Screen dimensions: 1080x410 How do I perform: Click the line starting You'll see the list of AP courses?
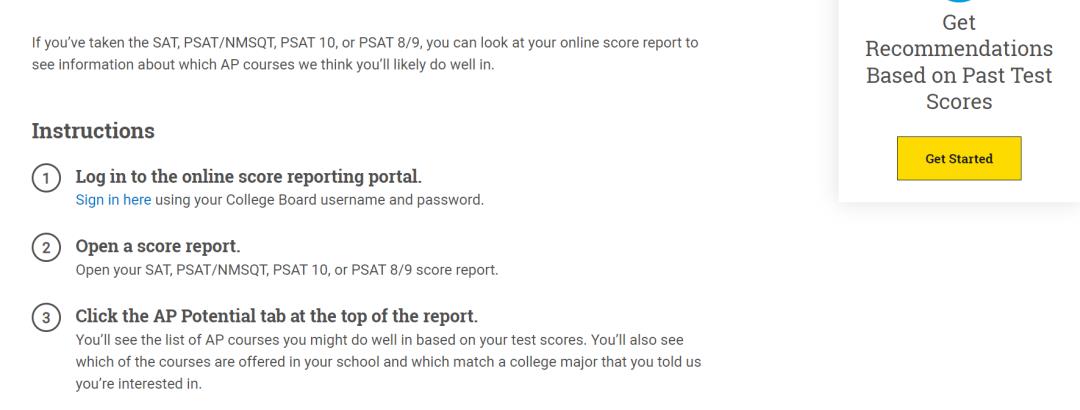(x=380, y=340)
